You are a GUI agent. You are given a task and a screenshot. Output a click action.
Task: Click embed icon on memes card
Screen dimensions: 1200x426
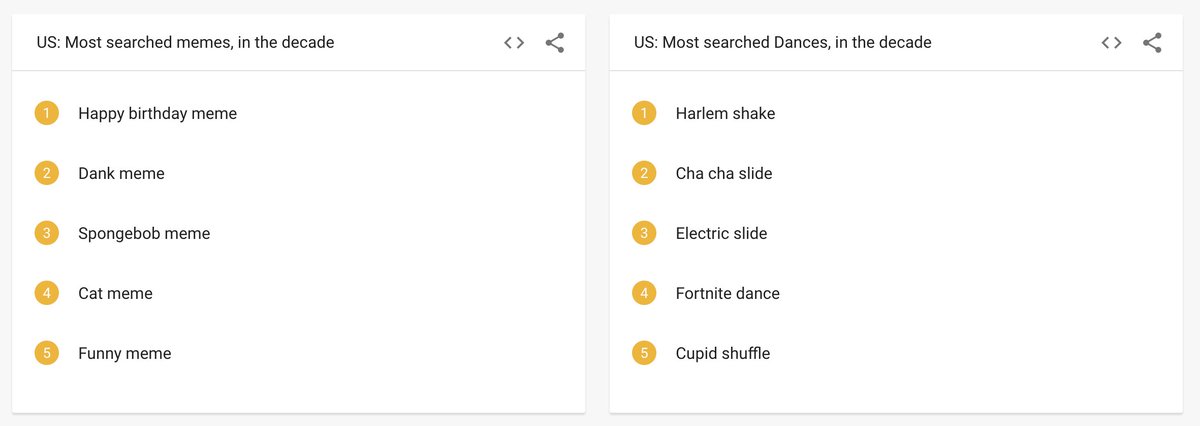coord(514,43)
